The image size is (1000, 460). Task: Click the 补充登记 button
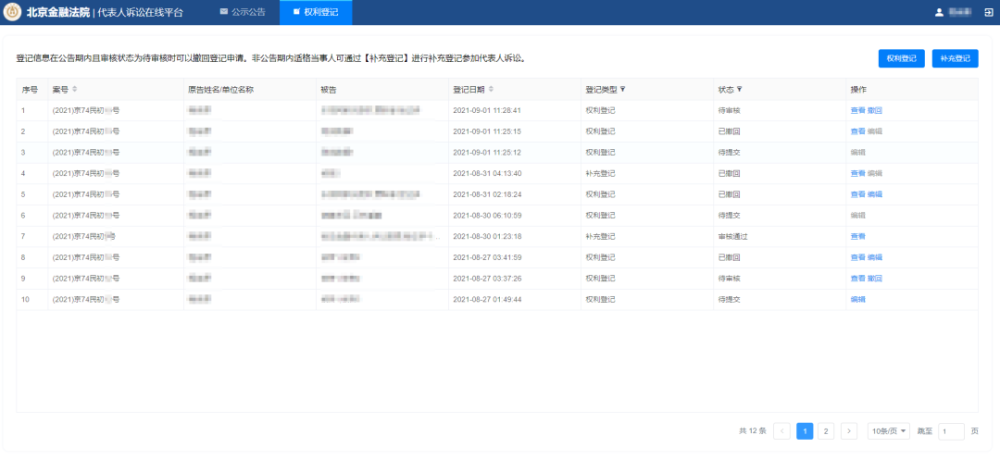click(955, 58)
